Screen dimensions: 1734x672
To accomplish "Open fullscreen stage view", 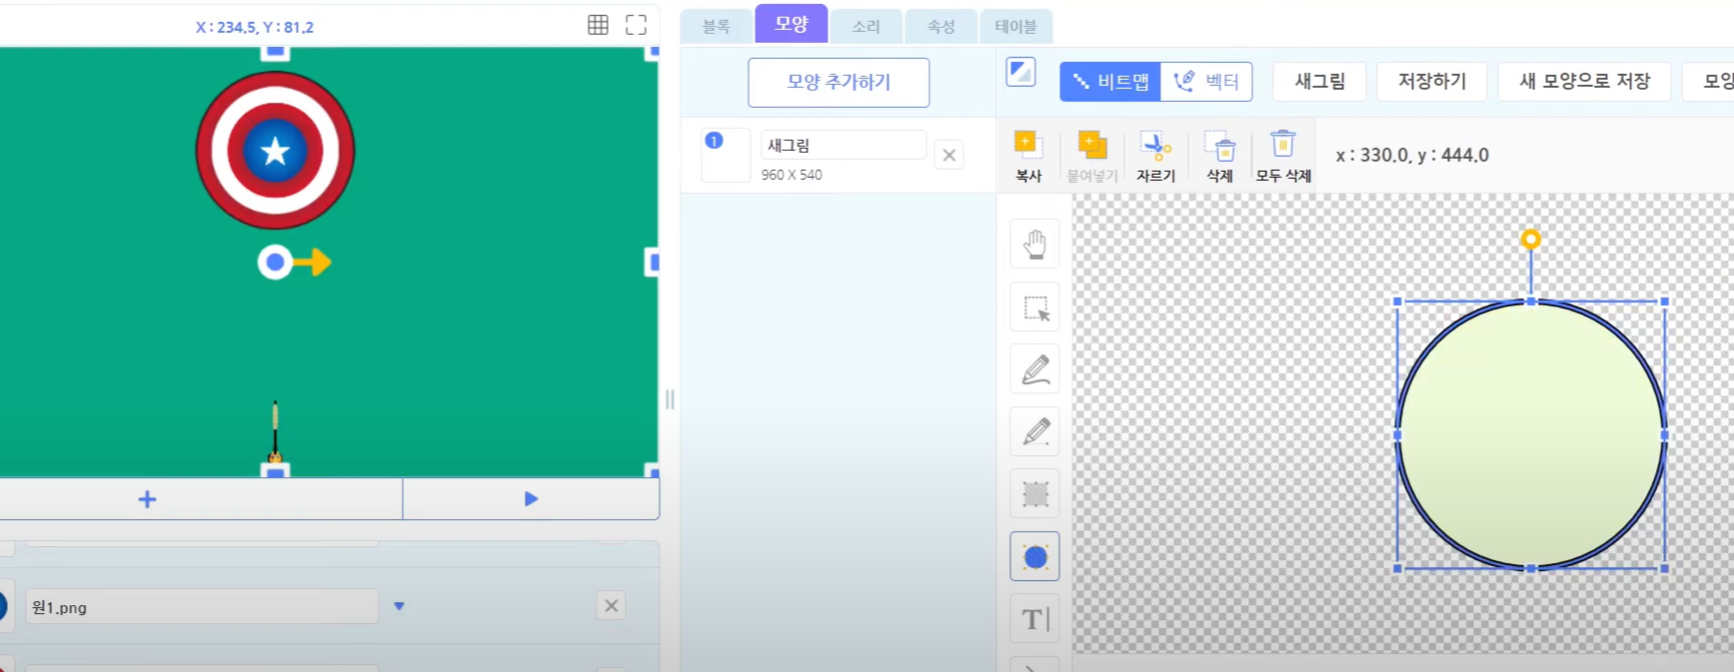I will pyautogui.click(x=636, y=25).
